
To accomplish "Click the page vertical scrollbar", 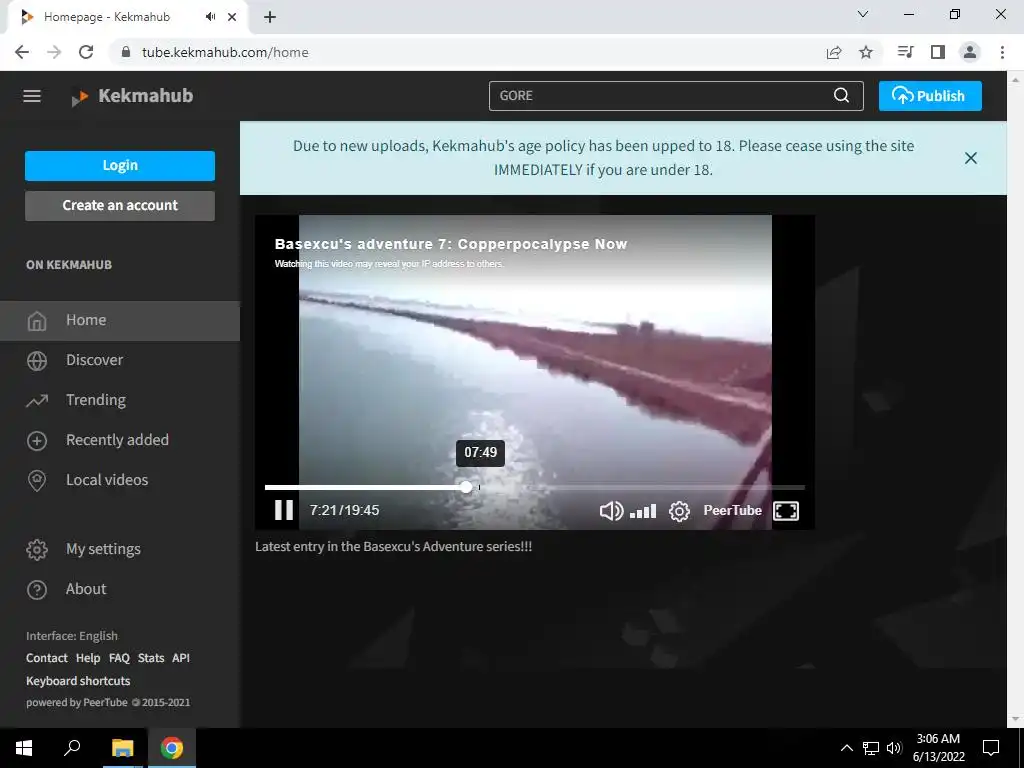I will 1015,399.
